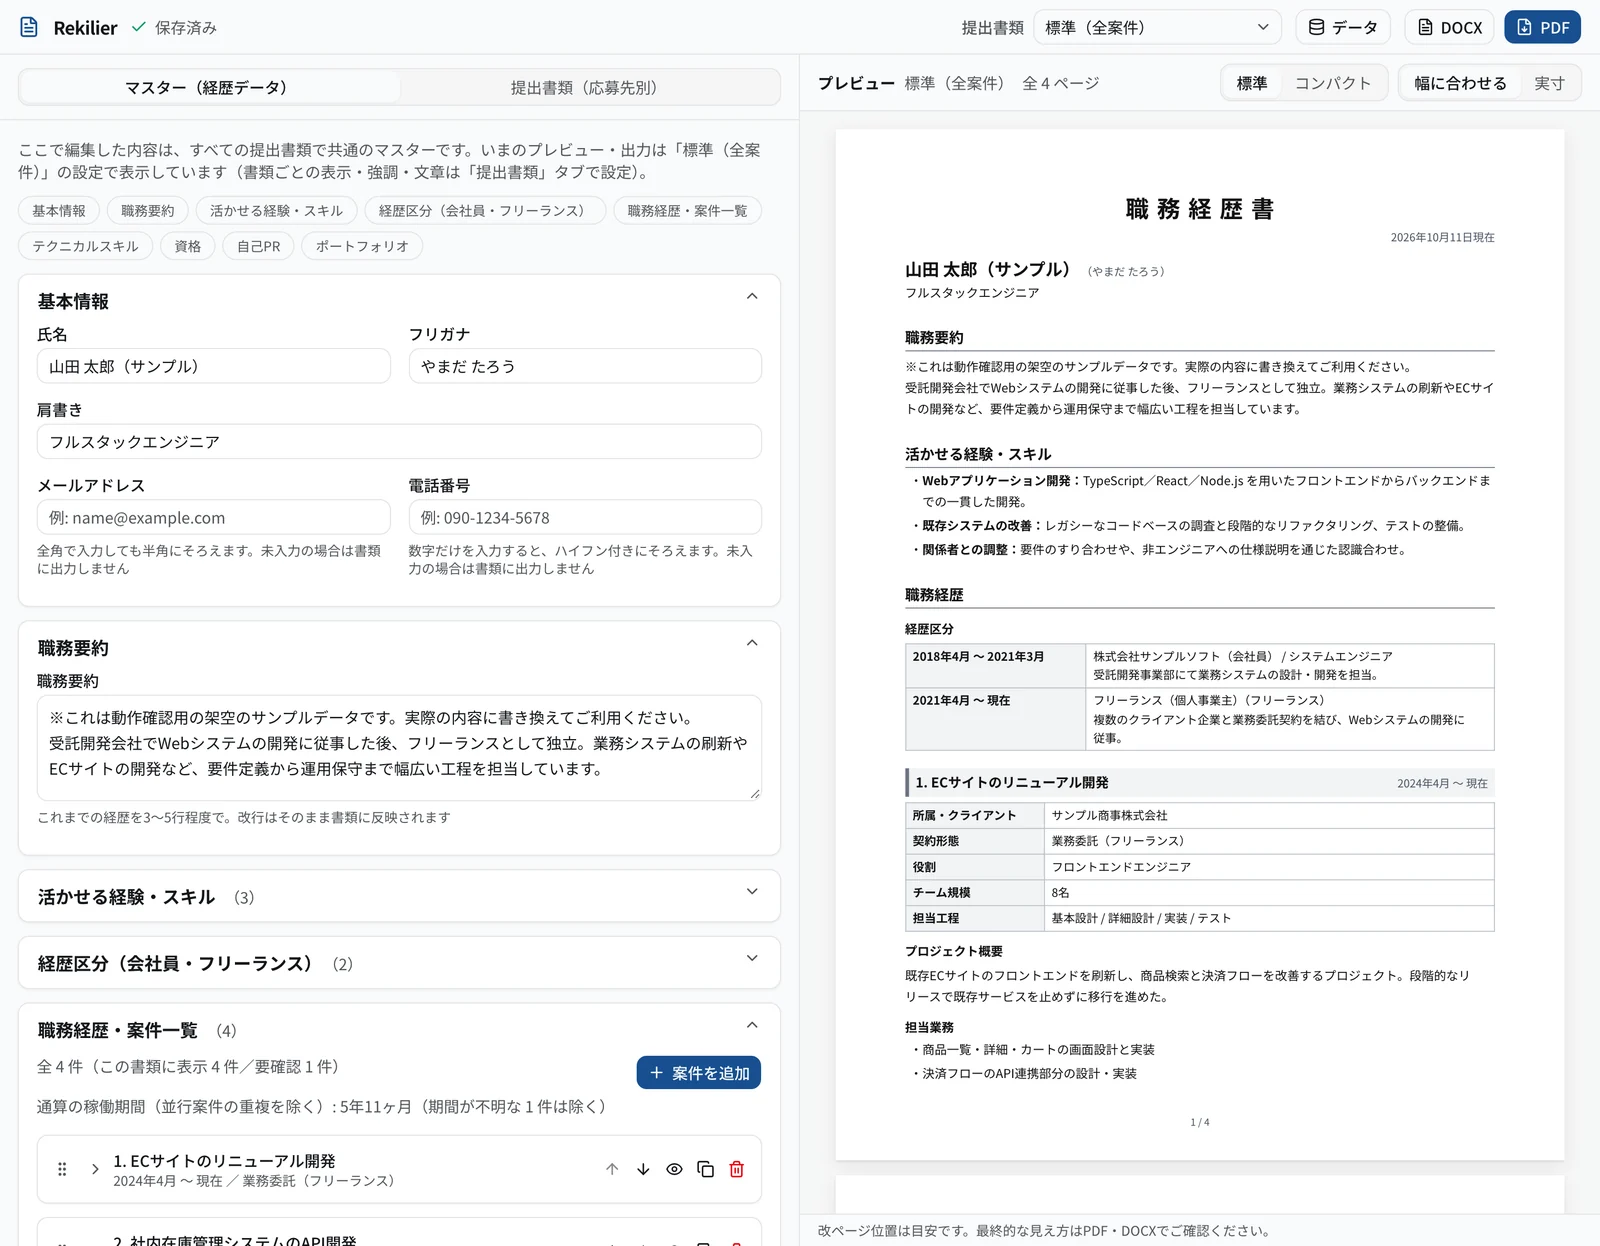The image size is (1600, 1246).
Task: Jump to テクニカルスキル chip
Action: coord(86,246)
